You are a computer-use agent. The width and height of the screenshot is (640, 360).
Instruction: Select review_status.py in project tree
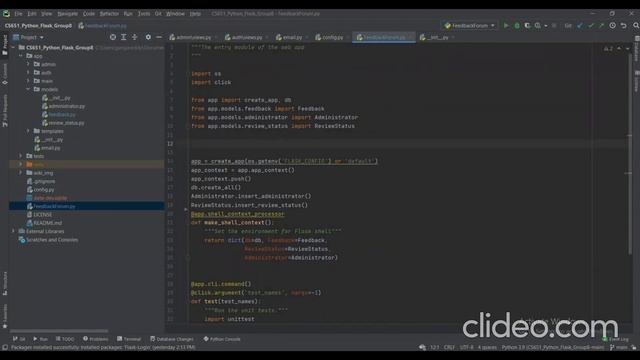(67, 123)
